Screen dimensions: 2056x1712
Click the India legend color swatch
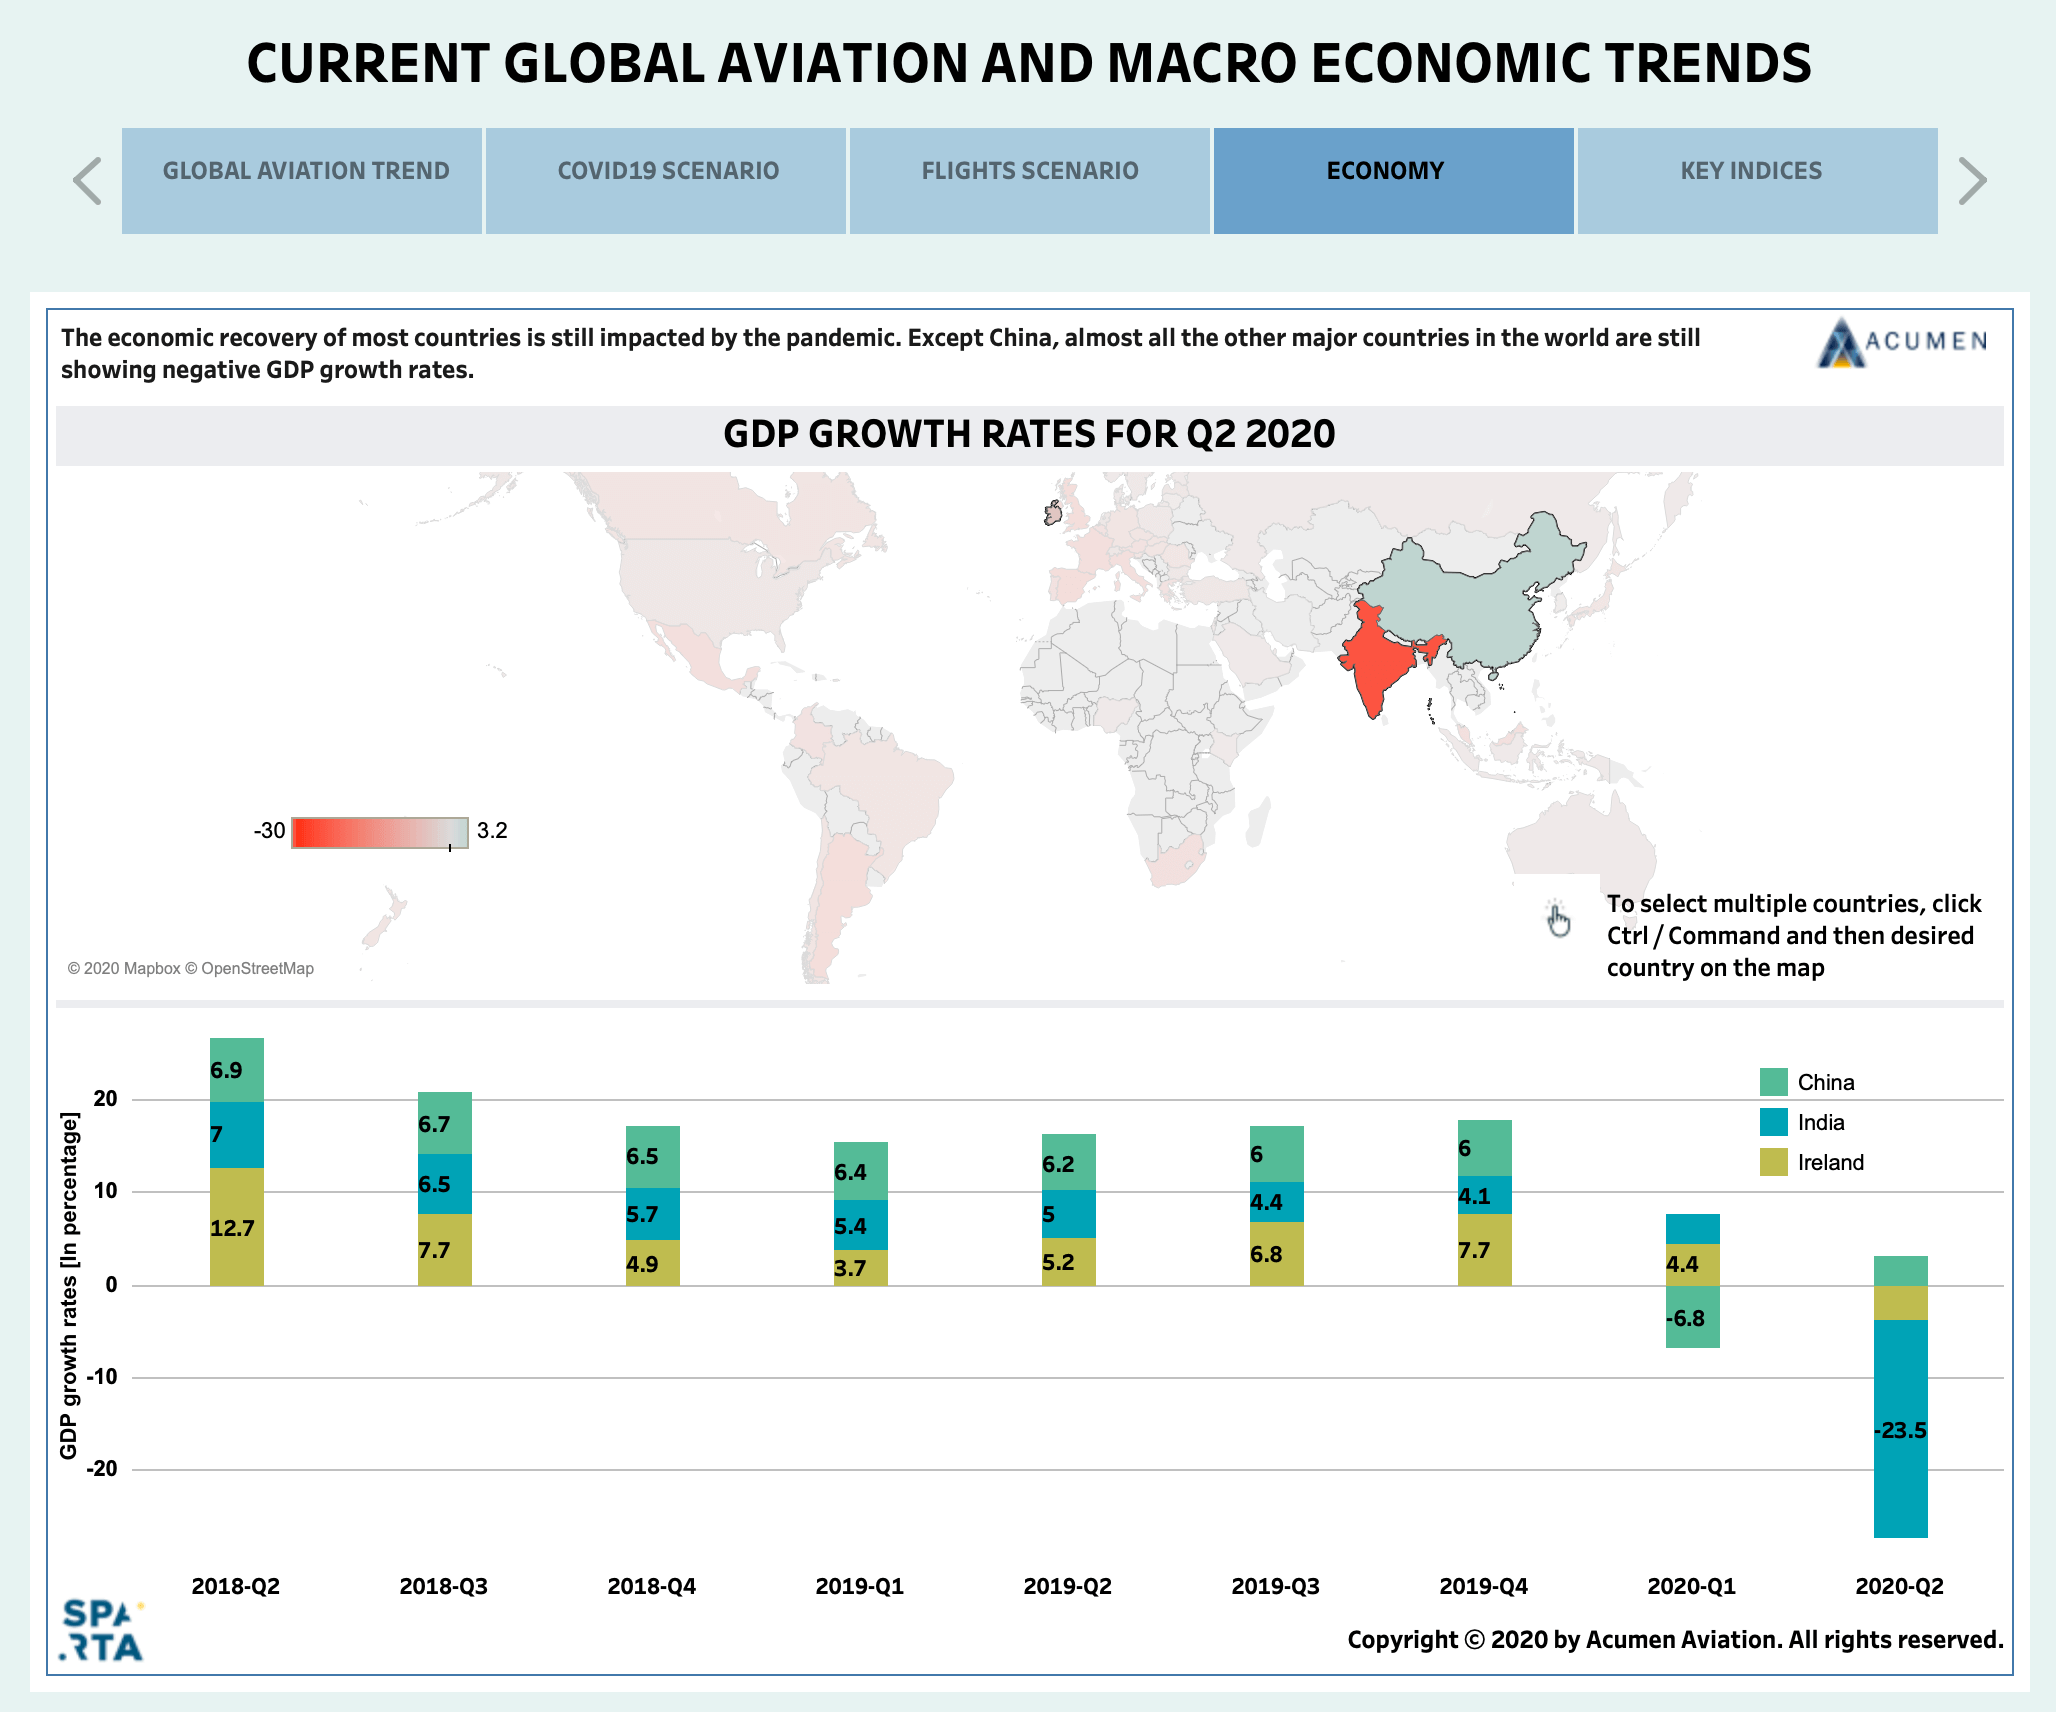(1774, 1122)
